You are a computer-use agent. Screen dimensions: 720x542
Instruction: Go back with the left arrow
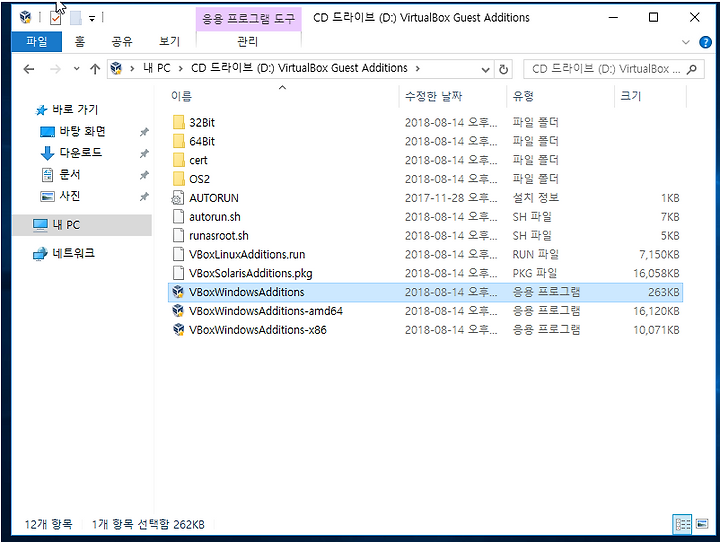pyautogui.click(x=29, y=69)
